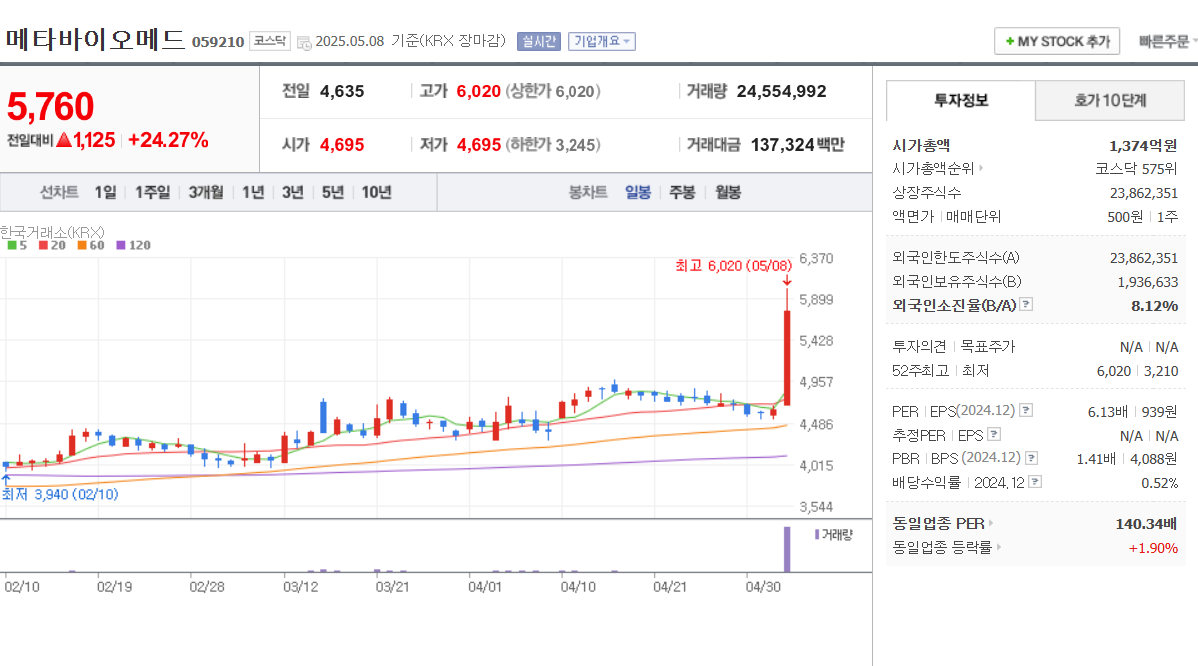The height and width of the screenshot is (666, 1198).
Task: Click the 코스닥 575위 ranking value
Action: (1136, 169)
